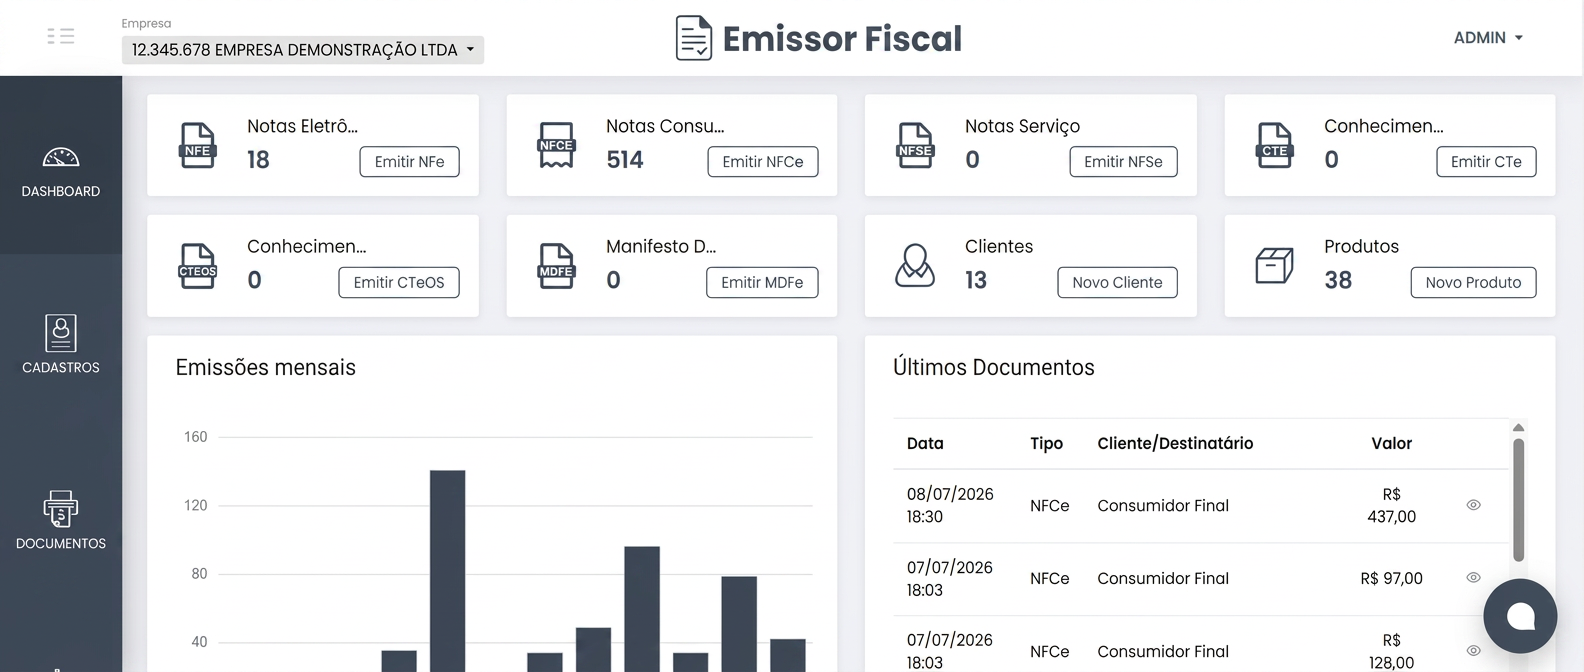
Task: Toggle the sidebar hamburger menu icon
Action: click(61, 37)
